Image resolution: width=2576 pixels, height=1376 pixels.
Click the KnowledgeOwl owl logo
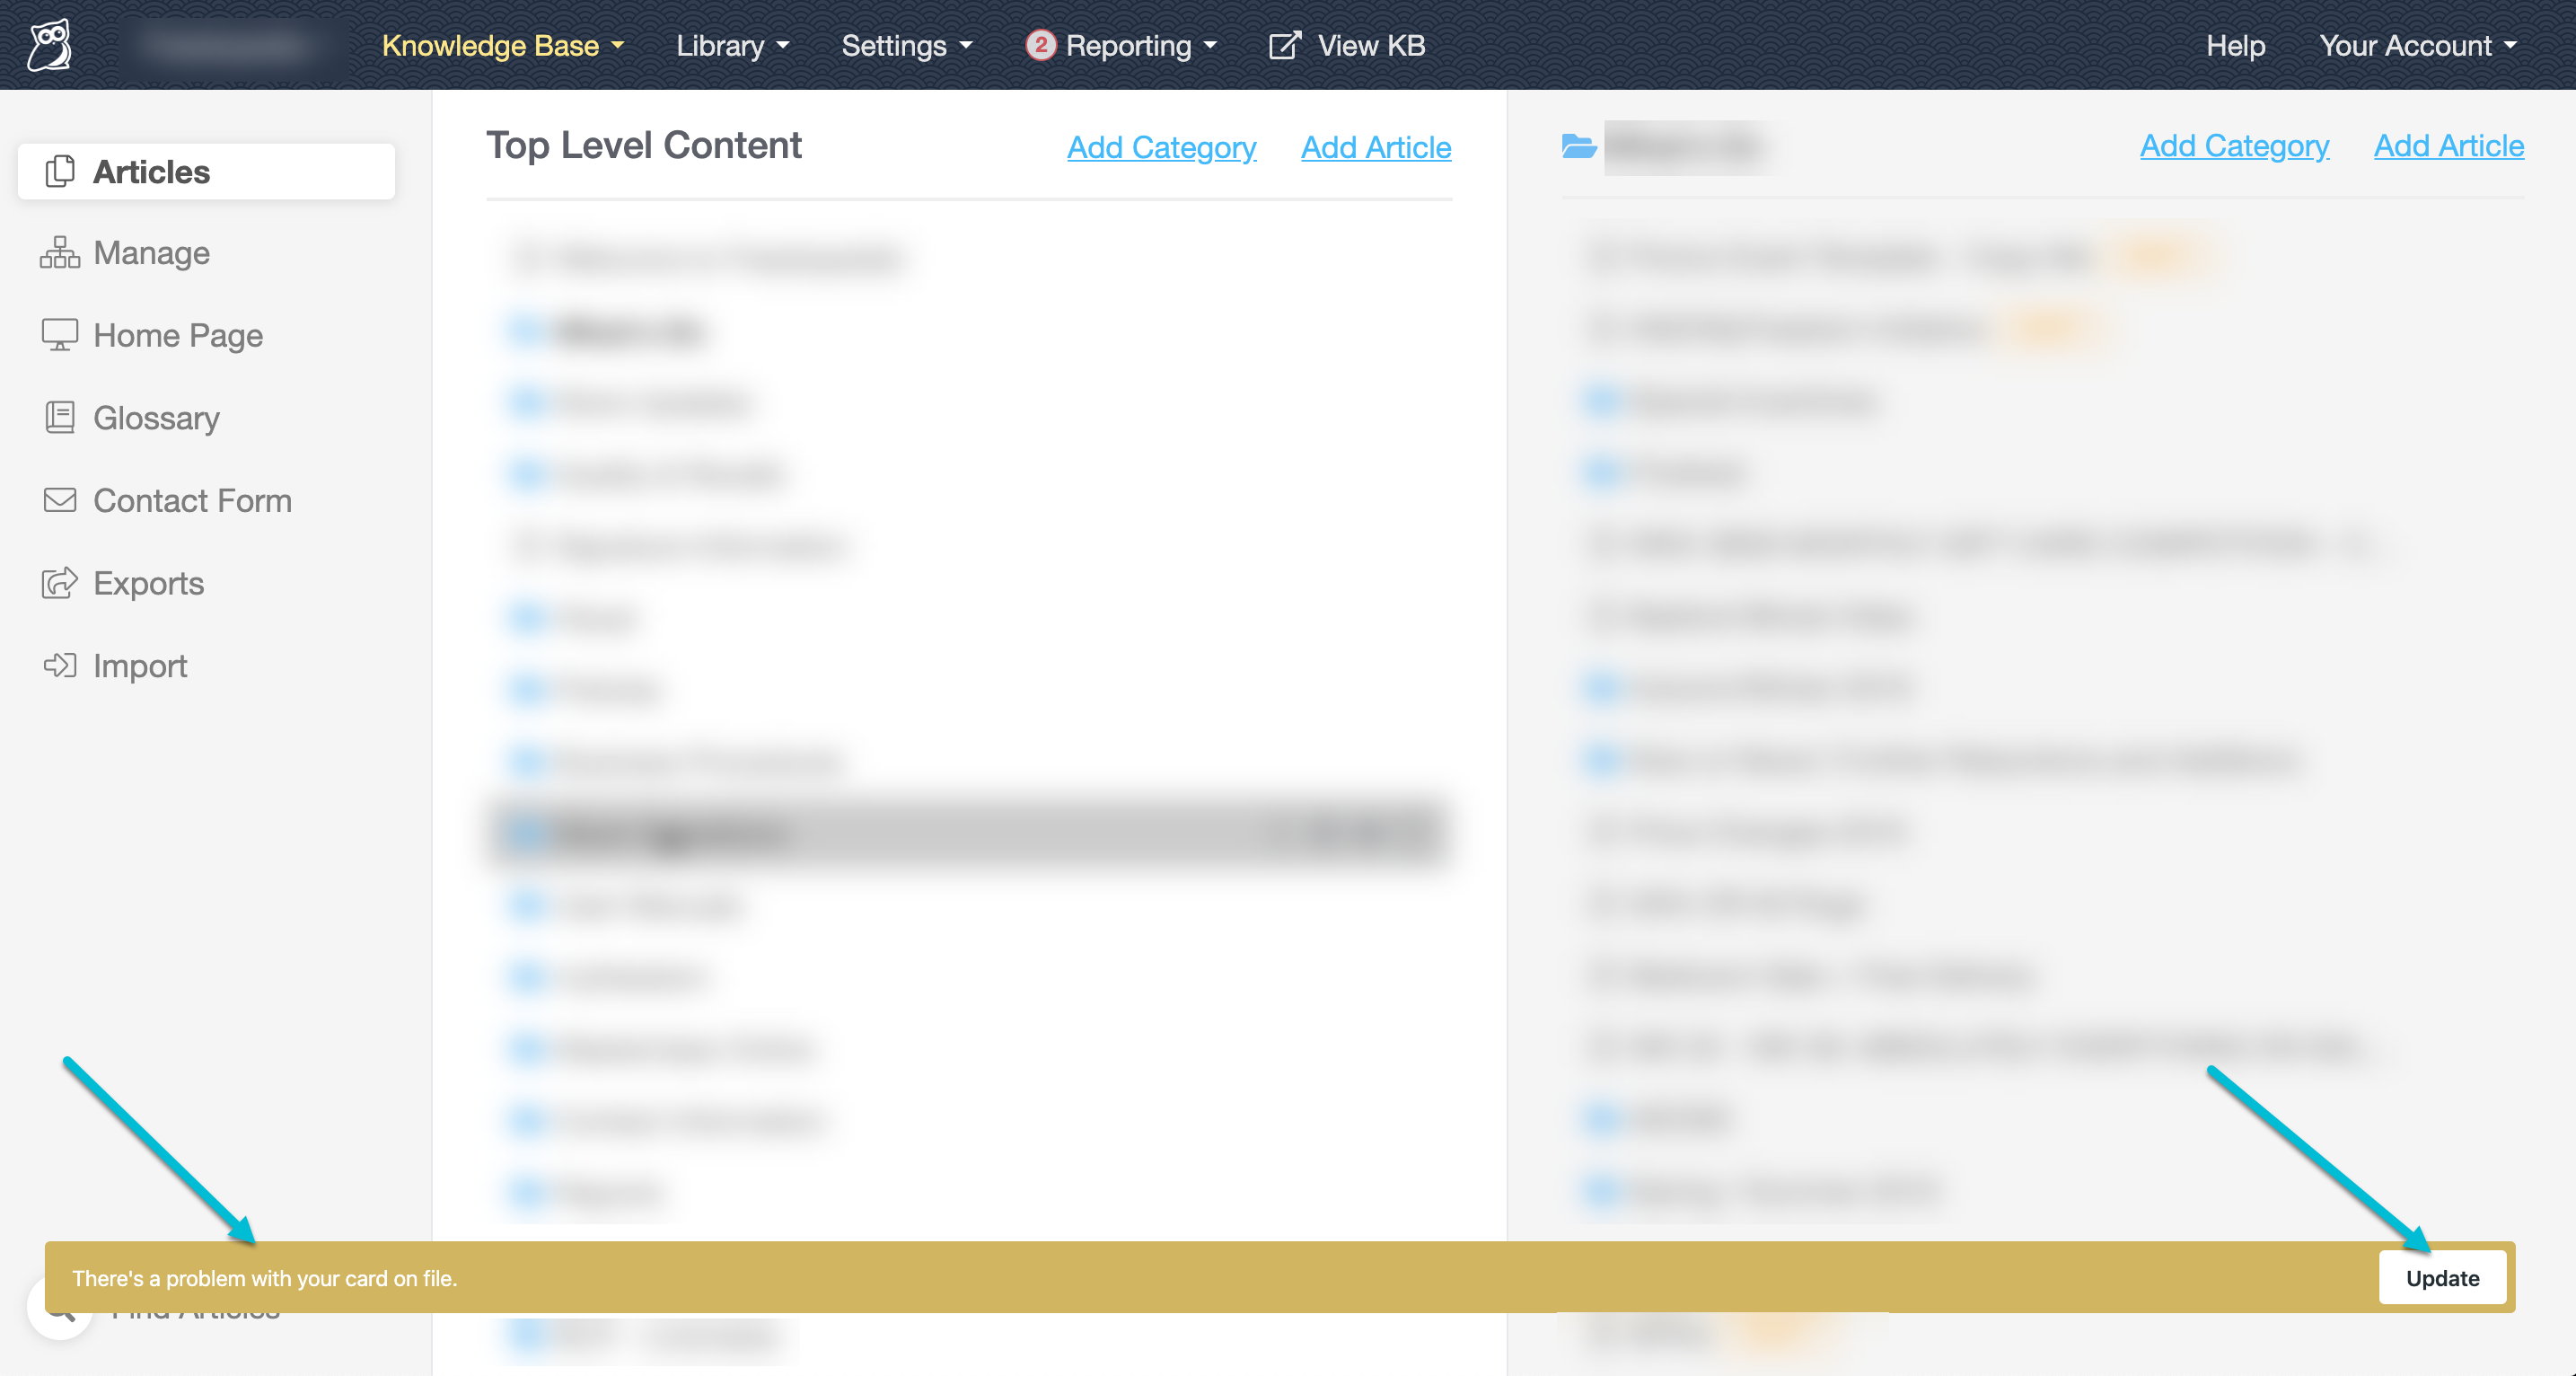click(x=50, y=45)
